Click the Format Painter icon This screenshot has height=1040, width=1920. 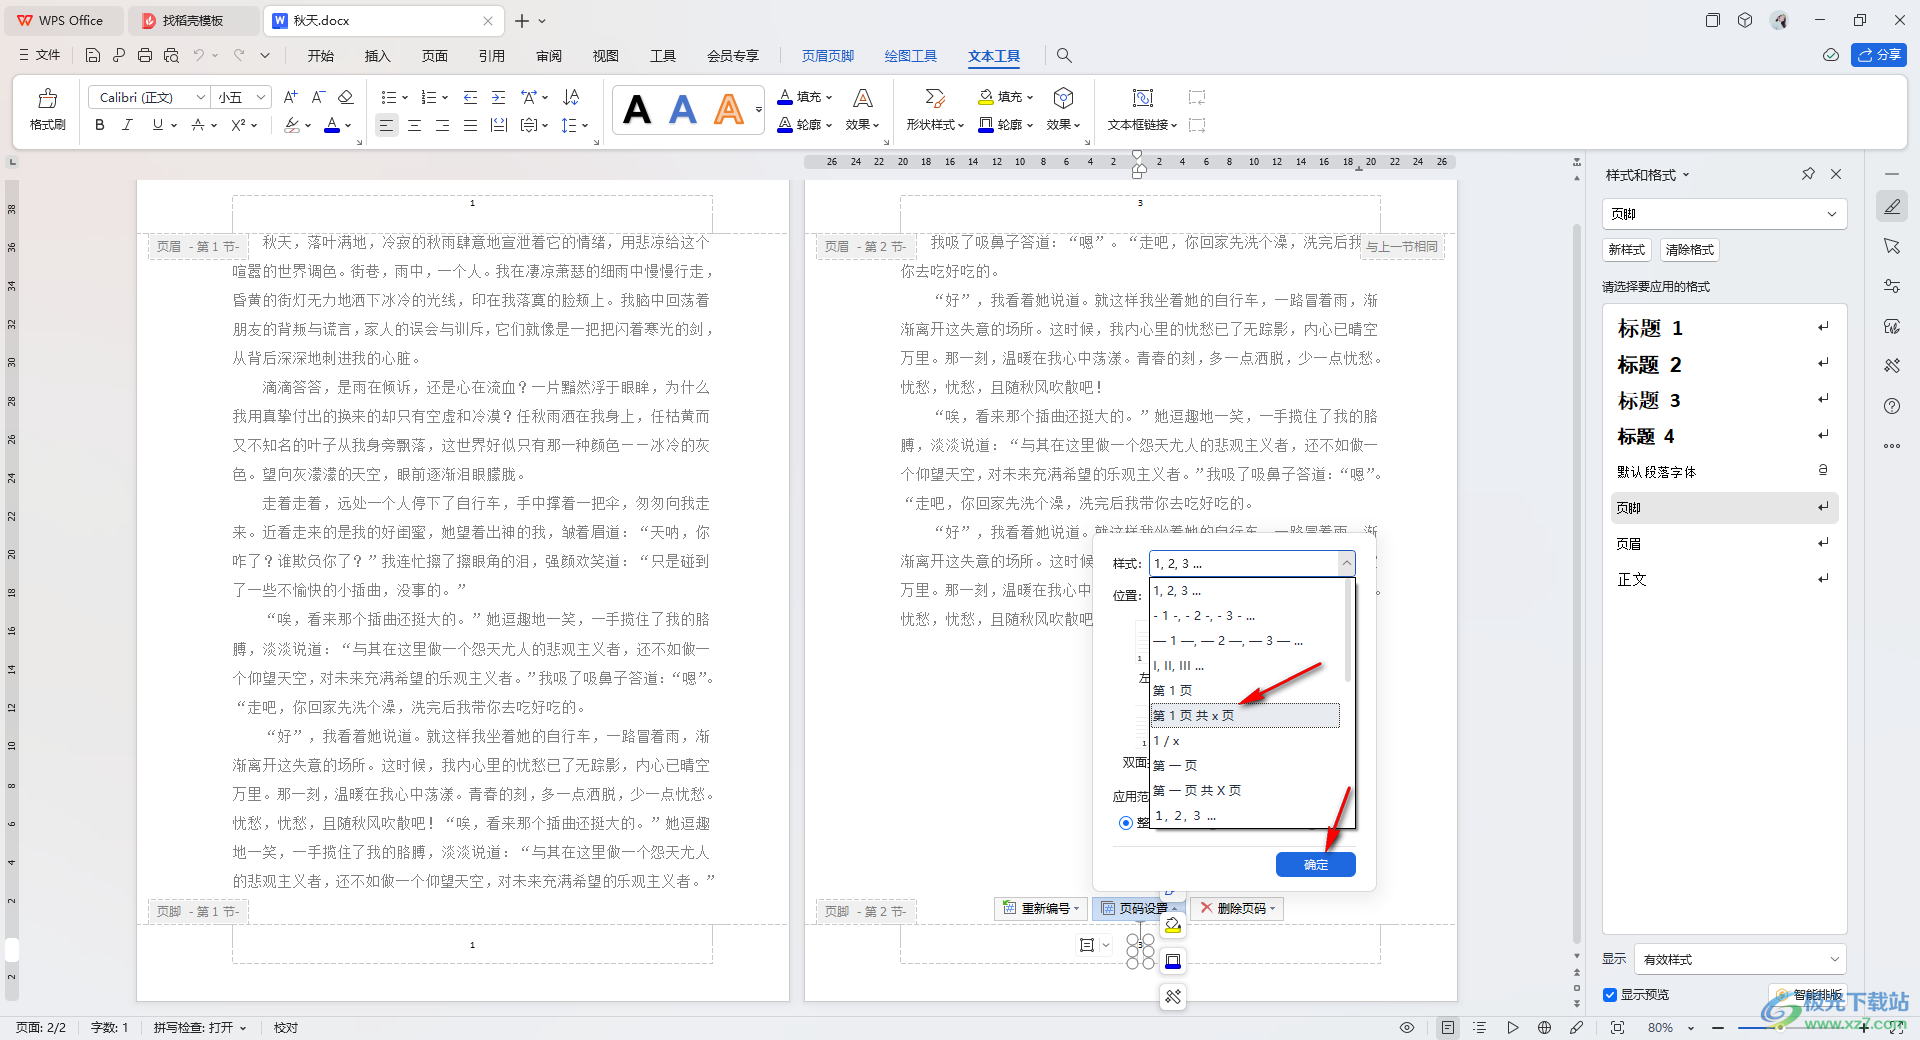click(47, 109)
